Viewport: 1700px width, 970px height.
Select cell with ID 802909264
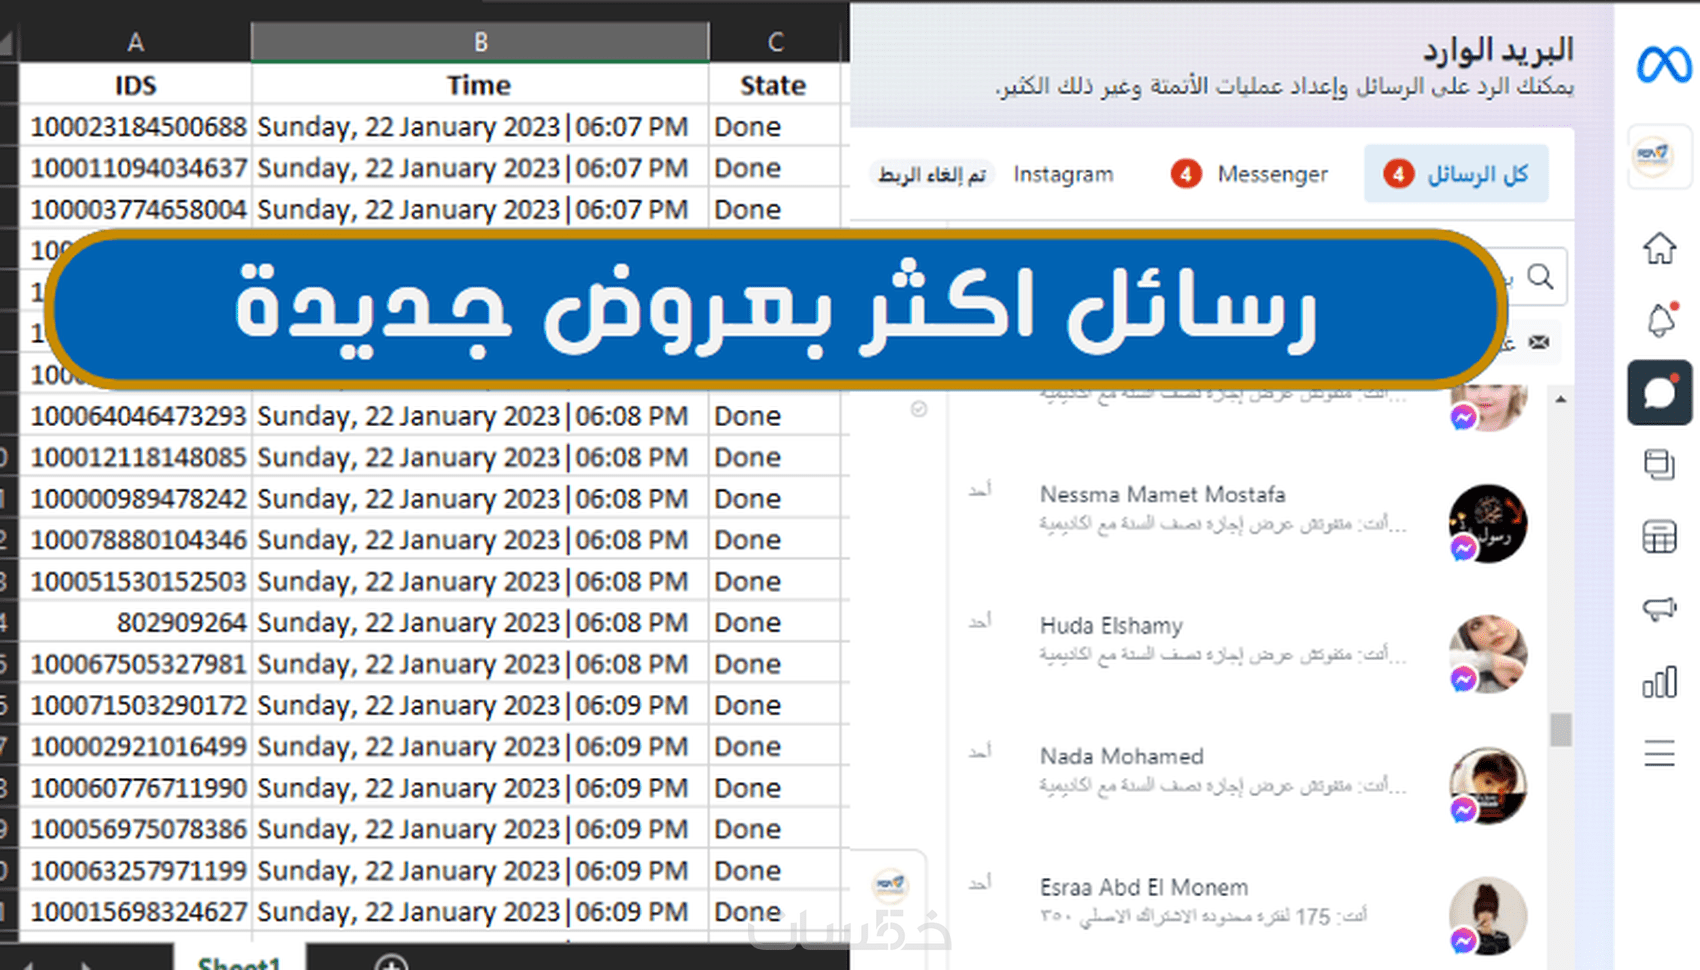point(136,622)
